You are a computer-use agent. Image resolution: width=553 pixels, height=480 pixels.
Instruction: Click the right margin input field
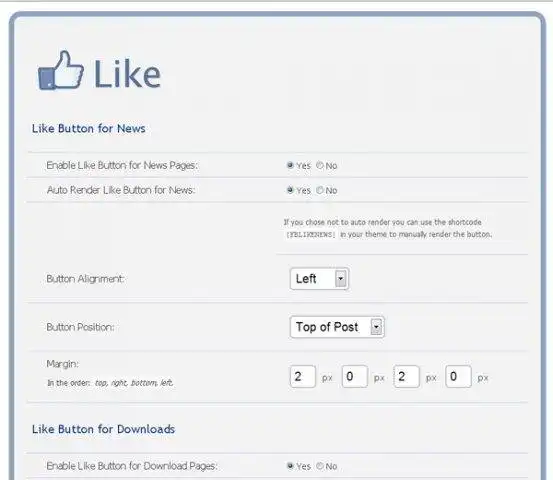(354, 377)
